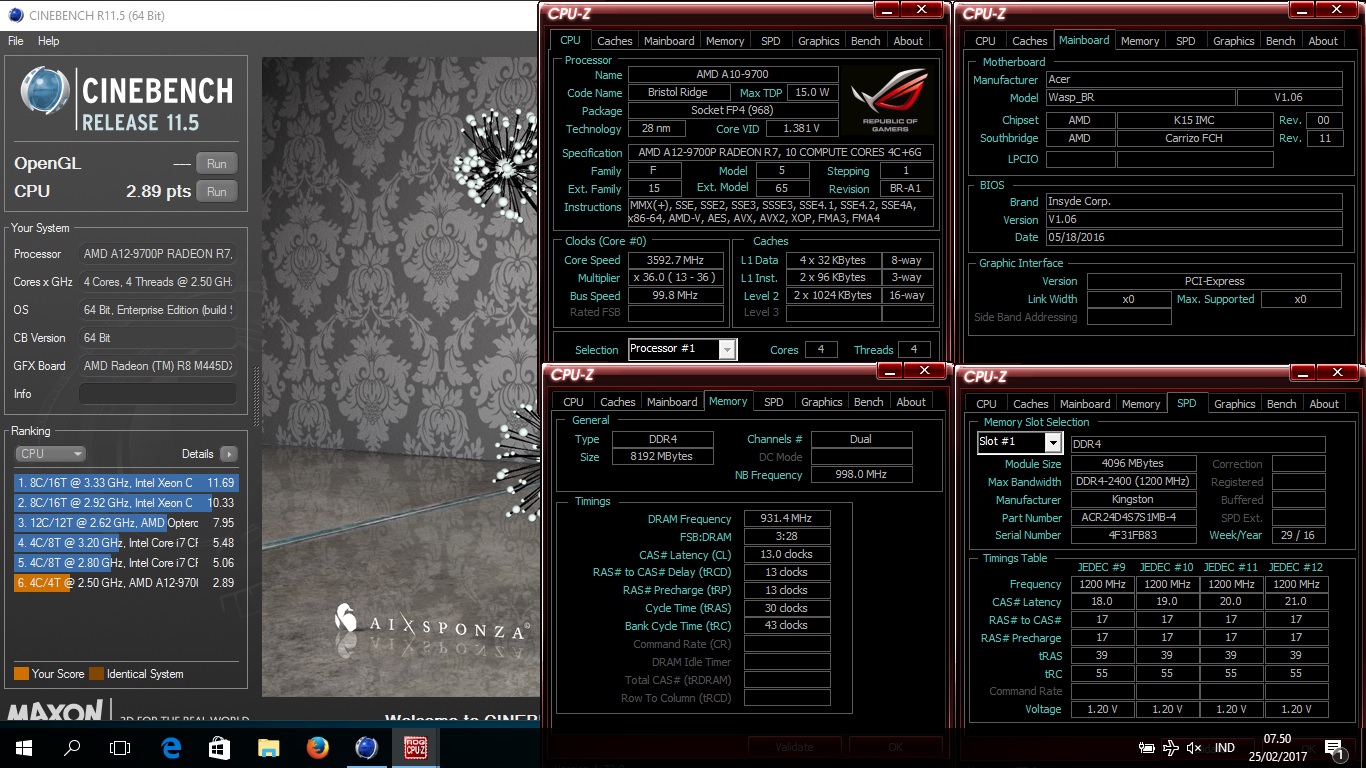The width and height of the screenshot is (1366, 768).
Task: Click the BIOS date 05/18/2016 field
Action: pos(1194,238)
